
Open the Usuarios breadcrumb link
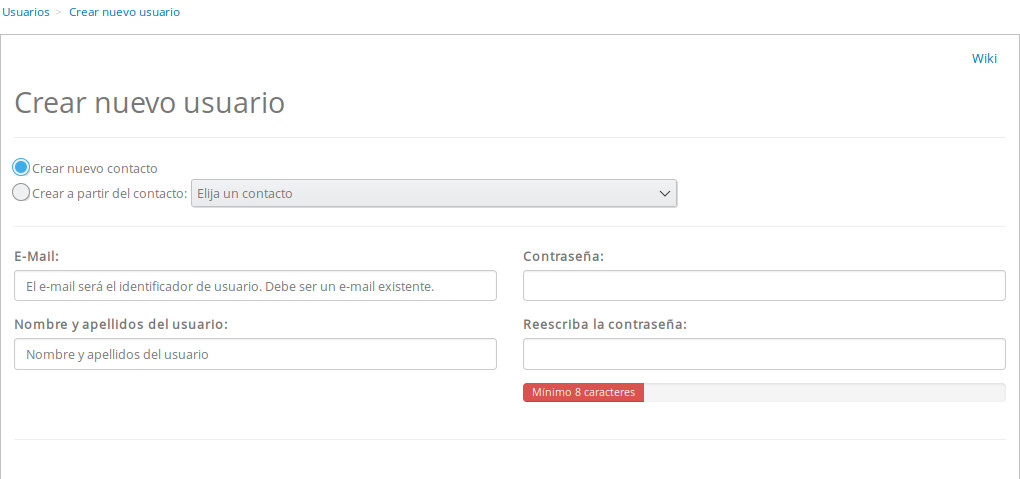tap(26, 12)
